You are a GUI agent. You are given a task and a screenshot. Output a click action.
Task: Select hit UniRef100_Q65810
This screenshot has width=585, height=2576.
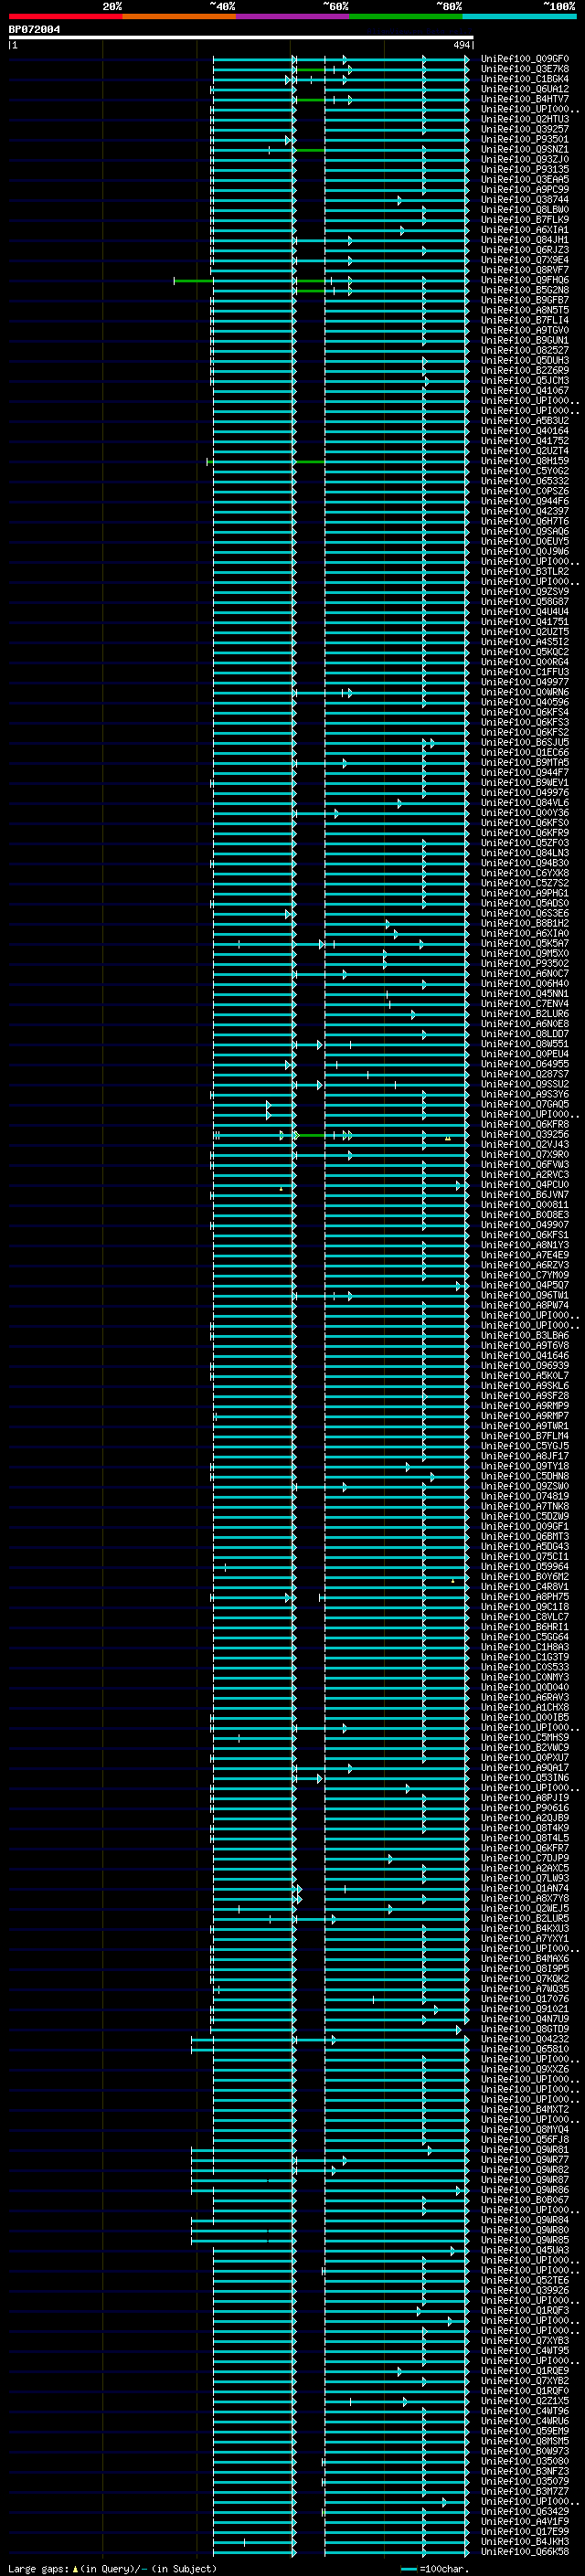point(525,2049)
